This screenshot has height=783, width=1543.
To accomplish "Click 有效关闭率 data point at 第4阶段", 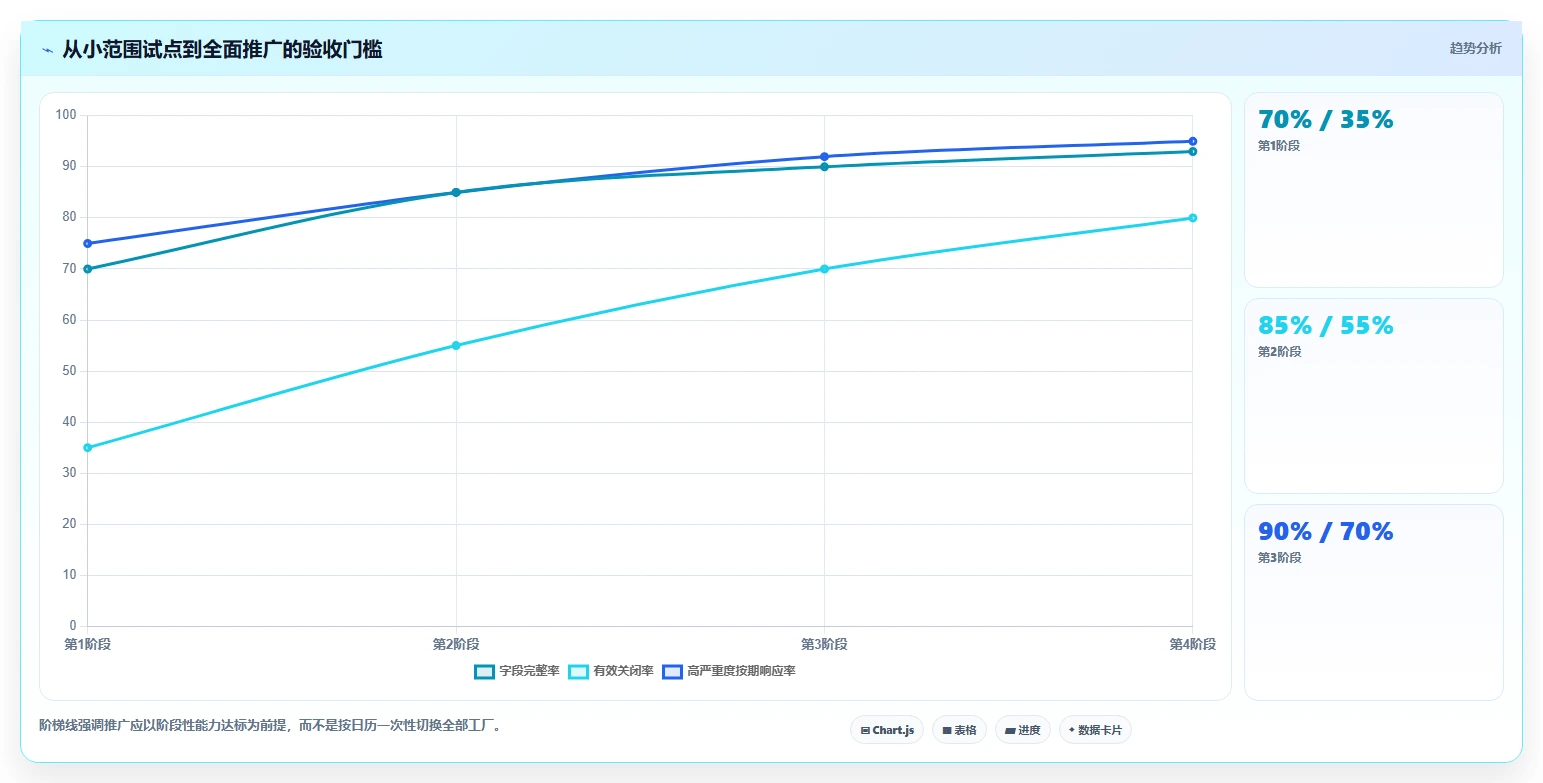I will [1193, 218].
